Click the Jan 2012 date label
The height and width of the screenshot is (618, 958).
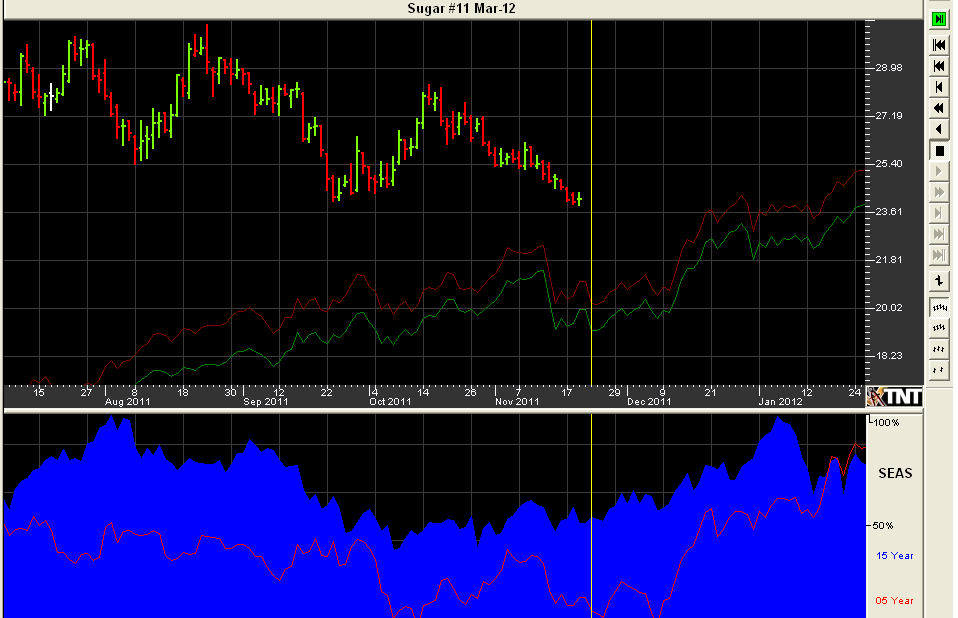pos(780,402)
